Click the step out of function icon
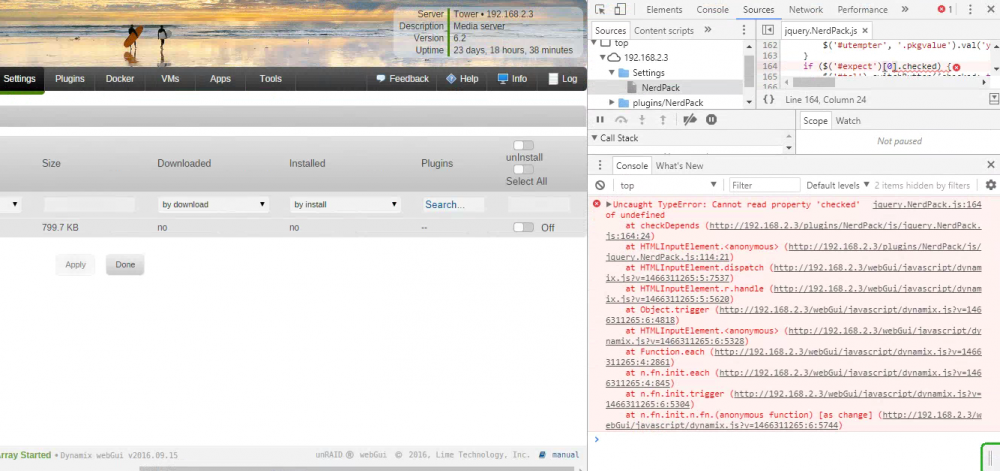This screenshot has height=471, width=1000. (x=663, y=120)
